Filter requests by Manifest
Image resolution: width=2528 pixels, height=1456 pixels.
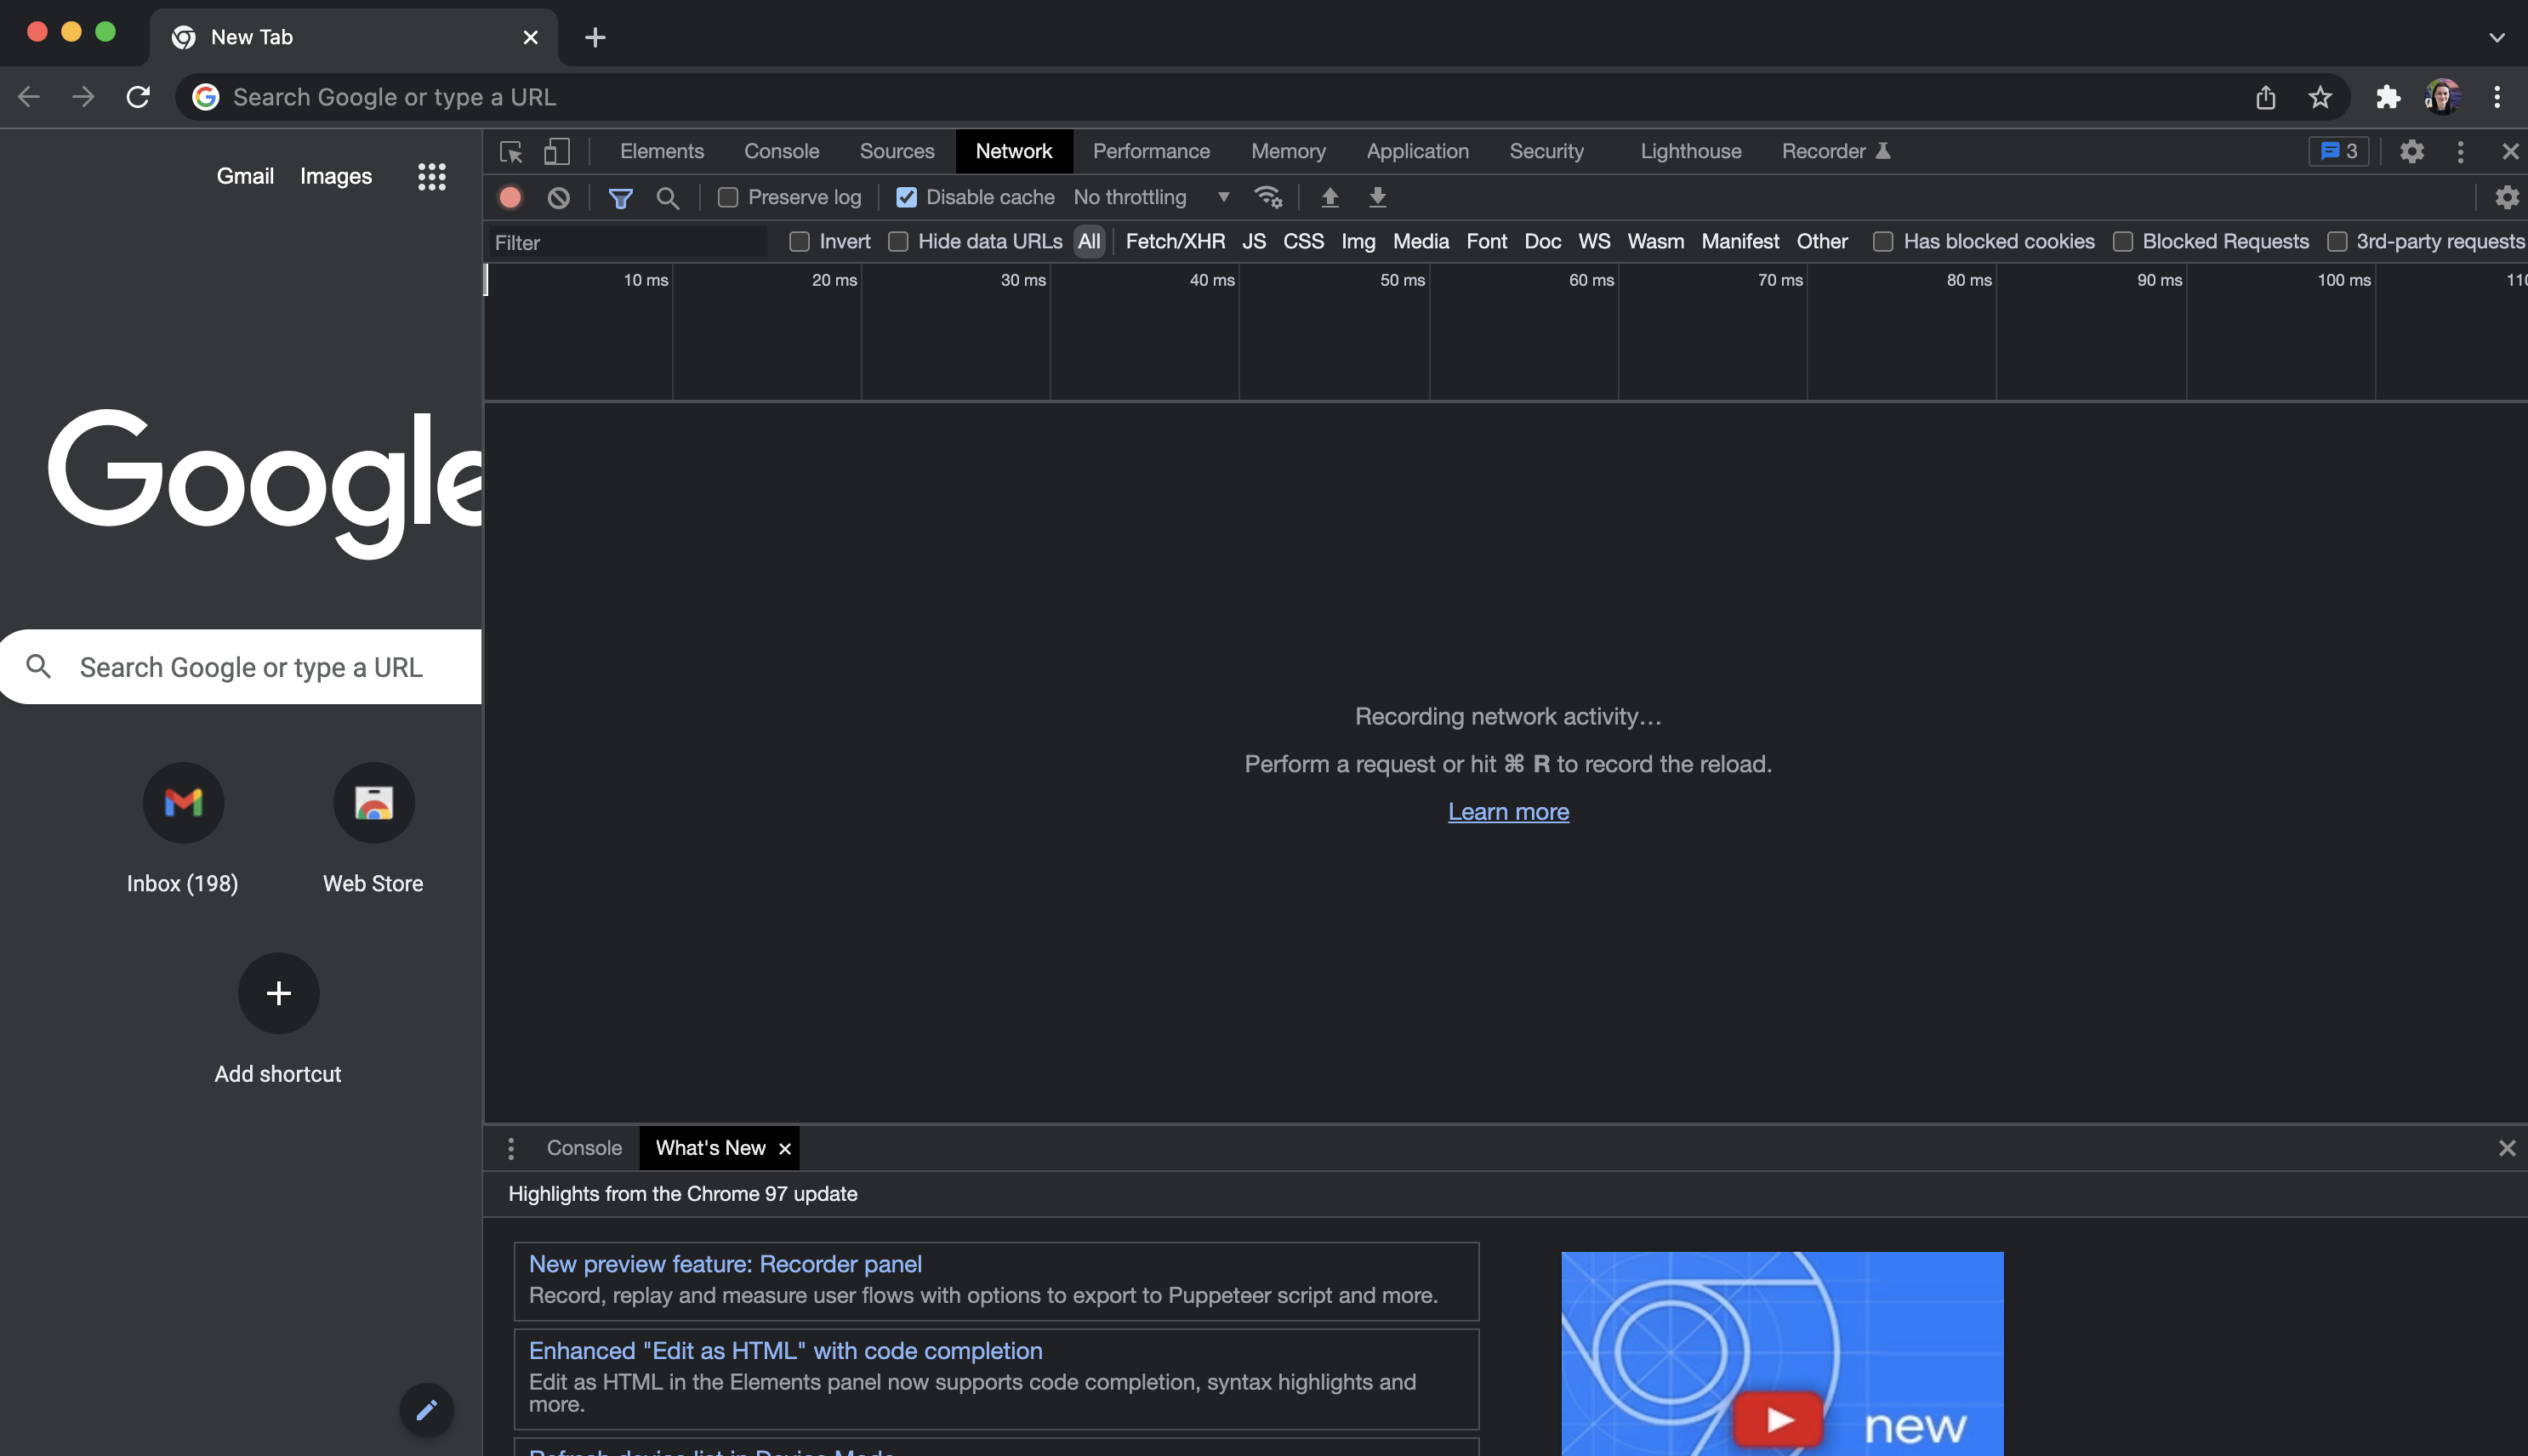pyautogui.click(x=1740, y=242)
